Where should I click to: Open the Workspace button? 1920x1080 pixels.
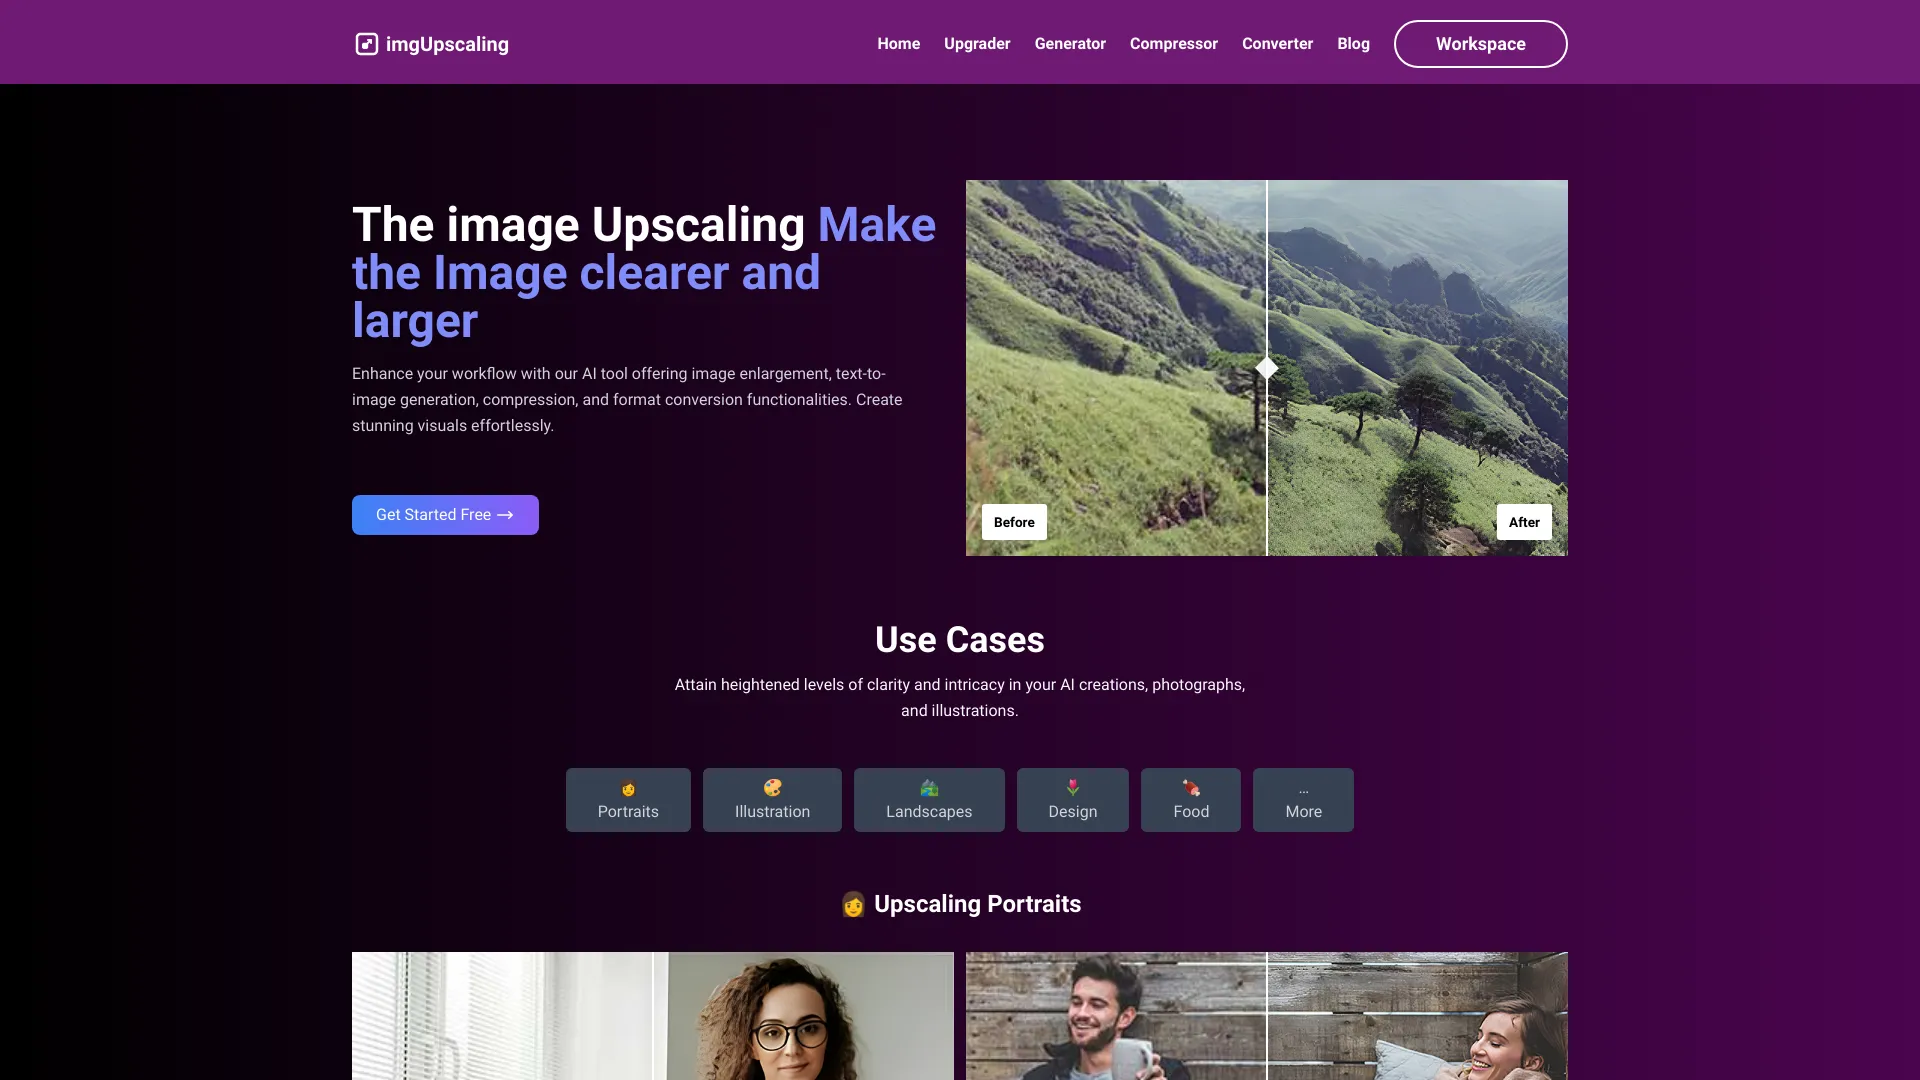[x=1480, y=44]
